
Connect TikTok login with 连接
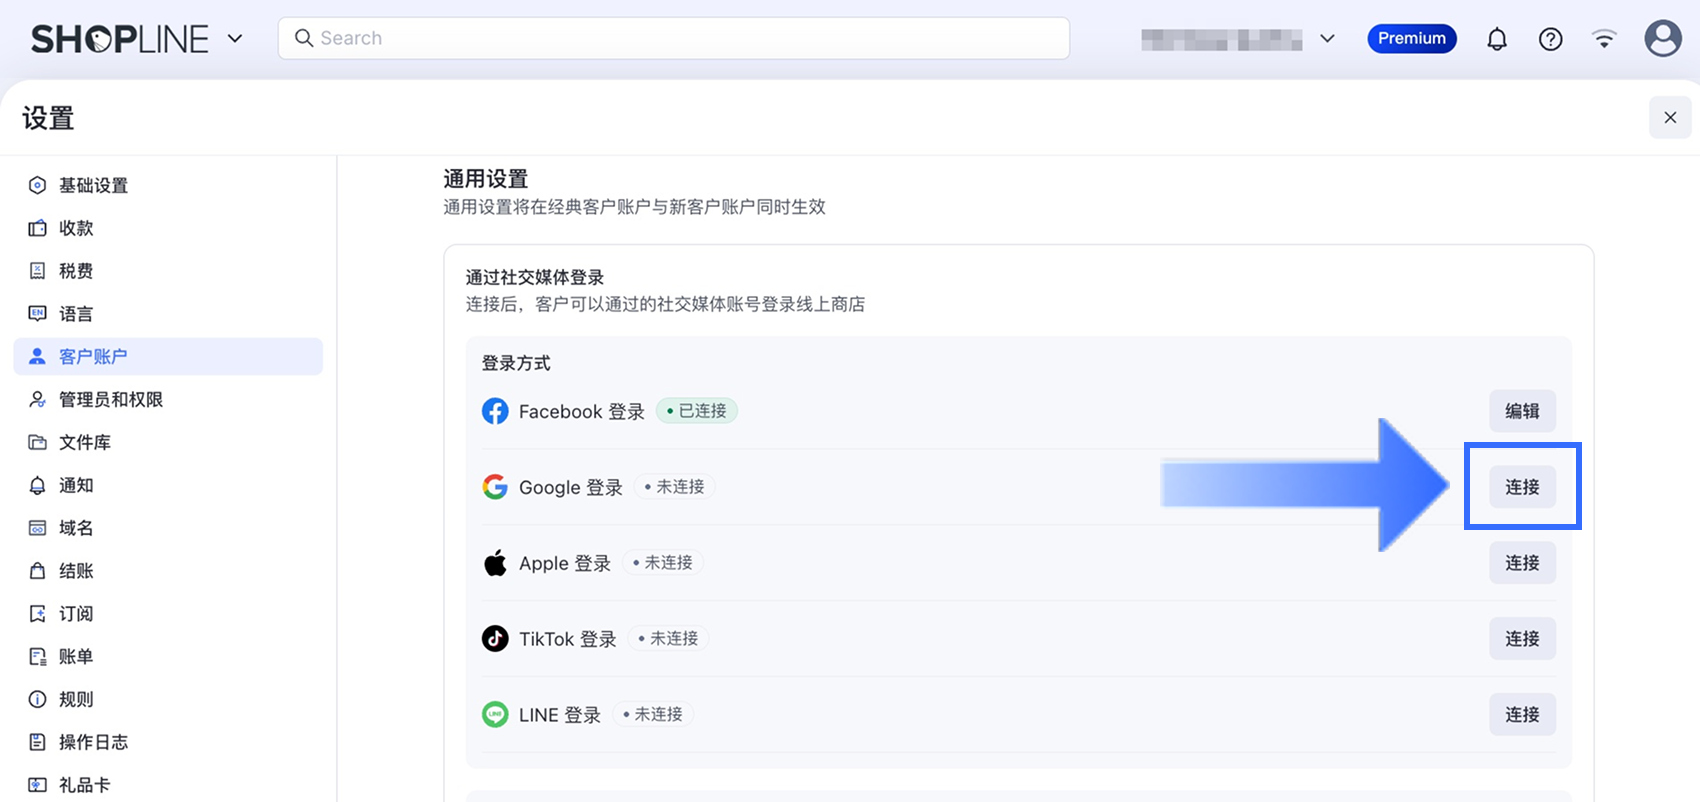click(x=1522, y=638)
